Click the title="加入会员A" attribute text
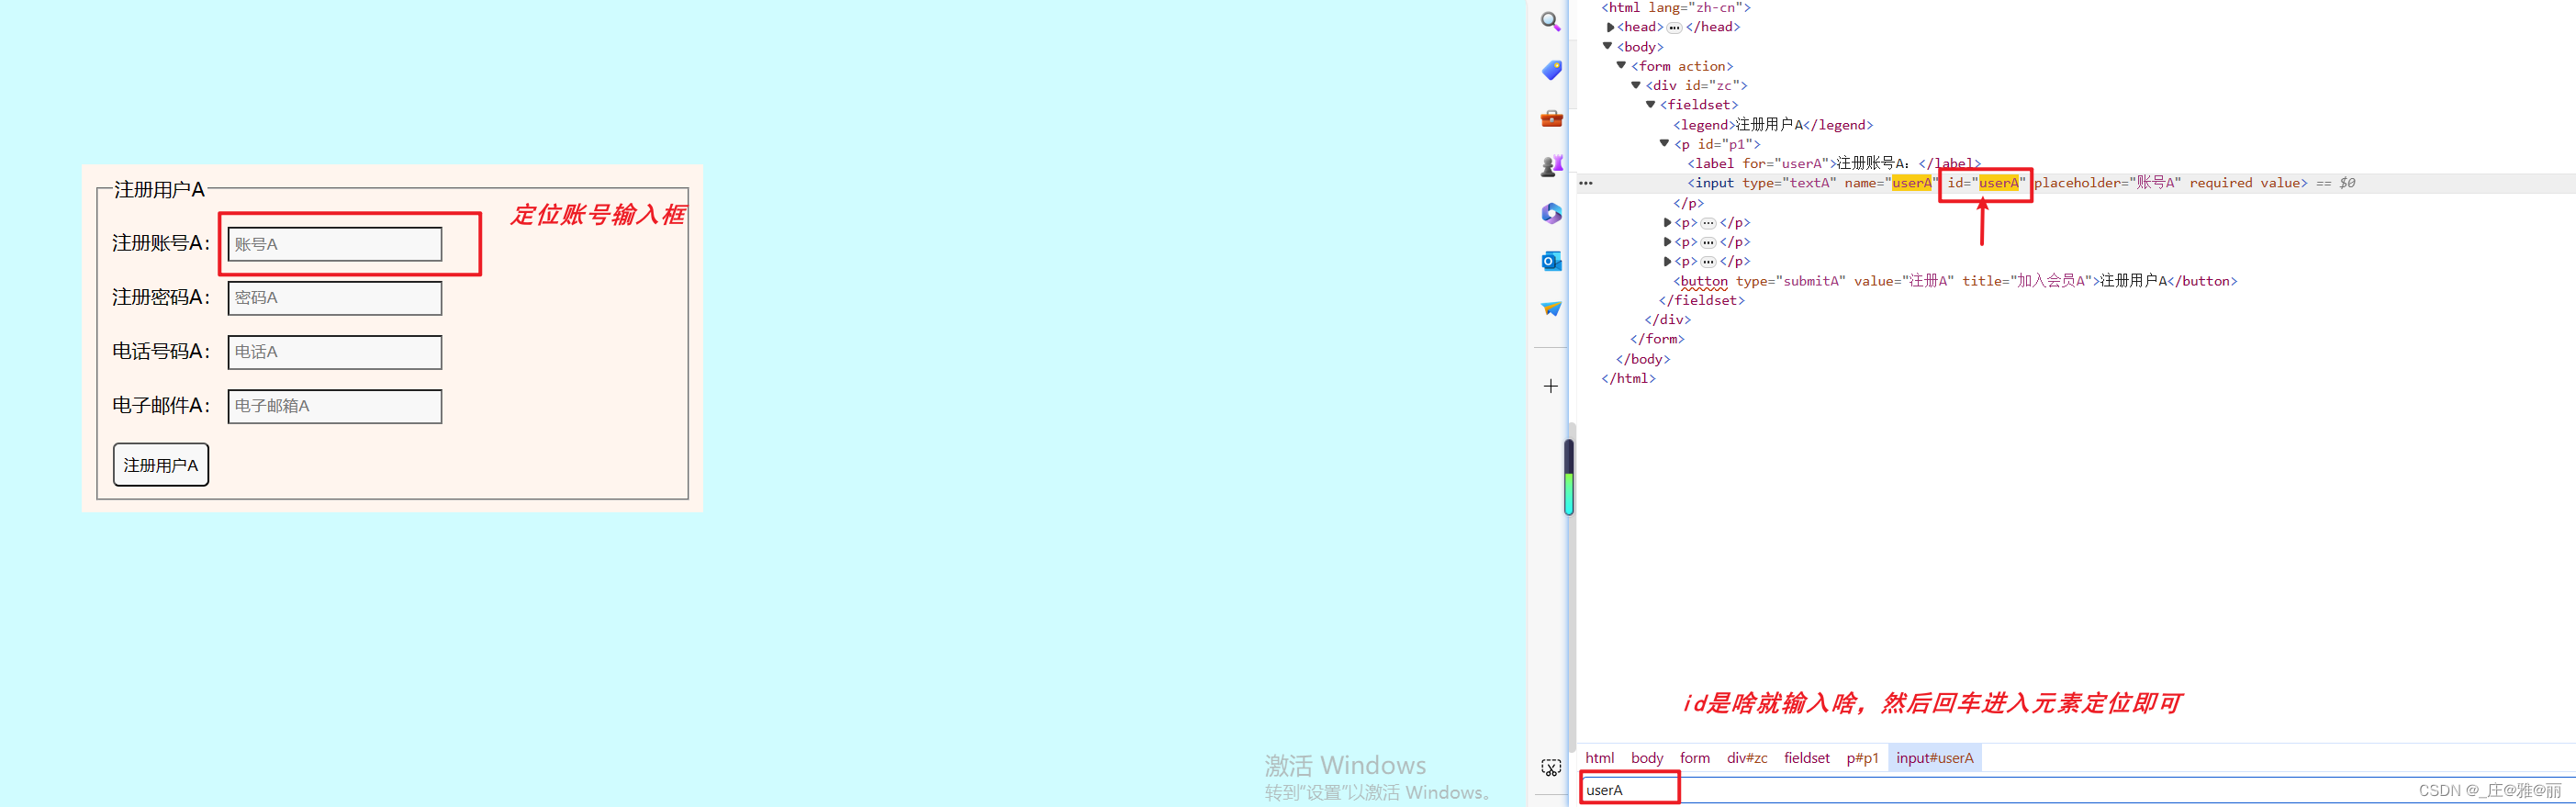The image size is (2576, 807). pos(2027,281)
